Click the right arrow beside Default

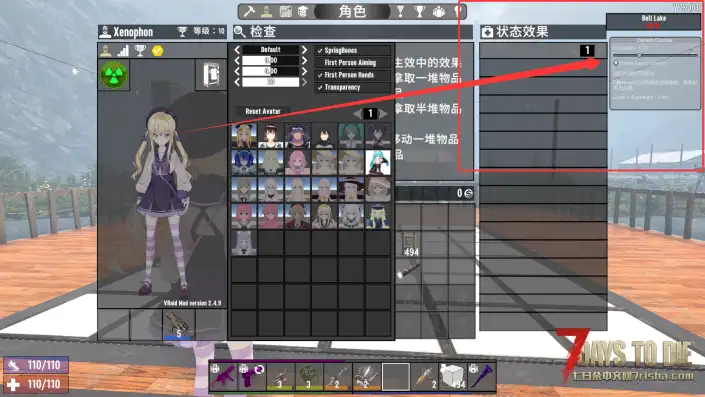point(304,49)
